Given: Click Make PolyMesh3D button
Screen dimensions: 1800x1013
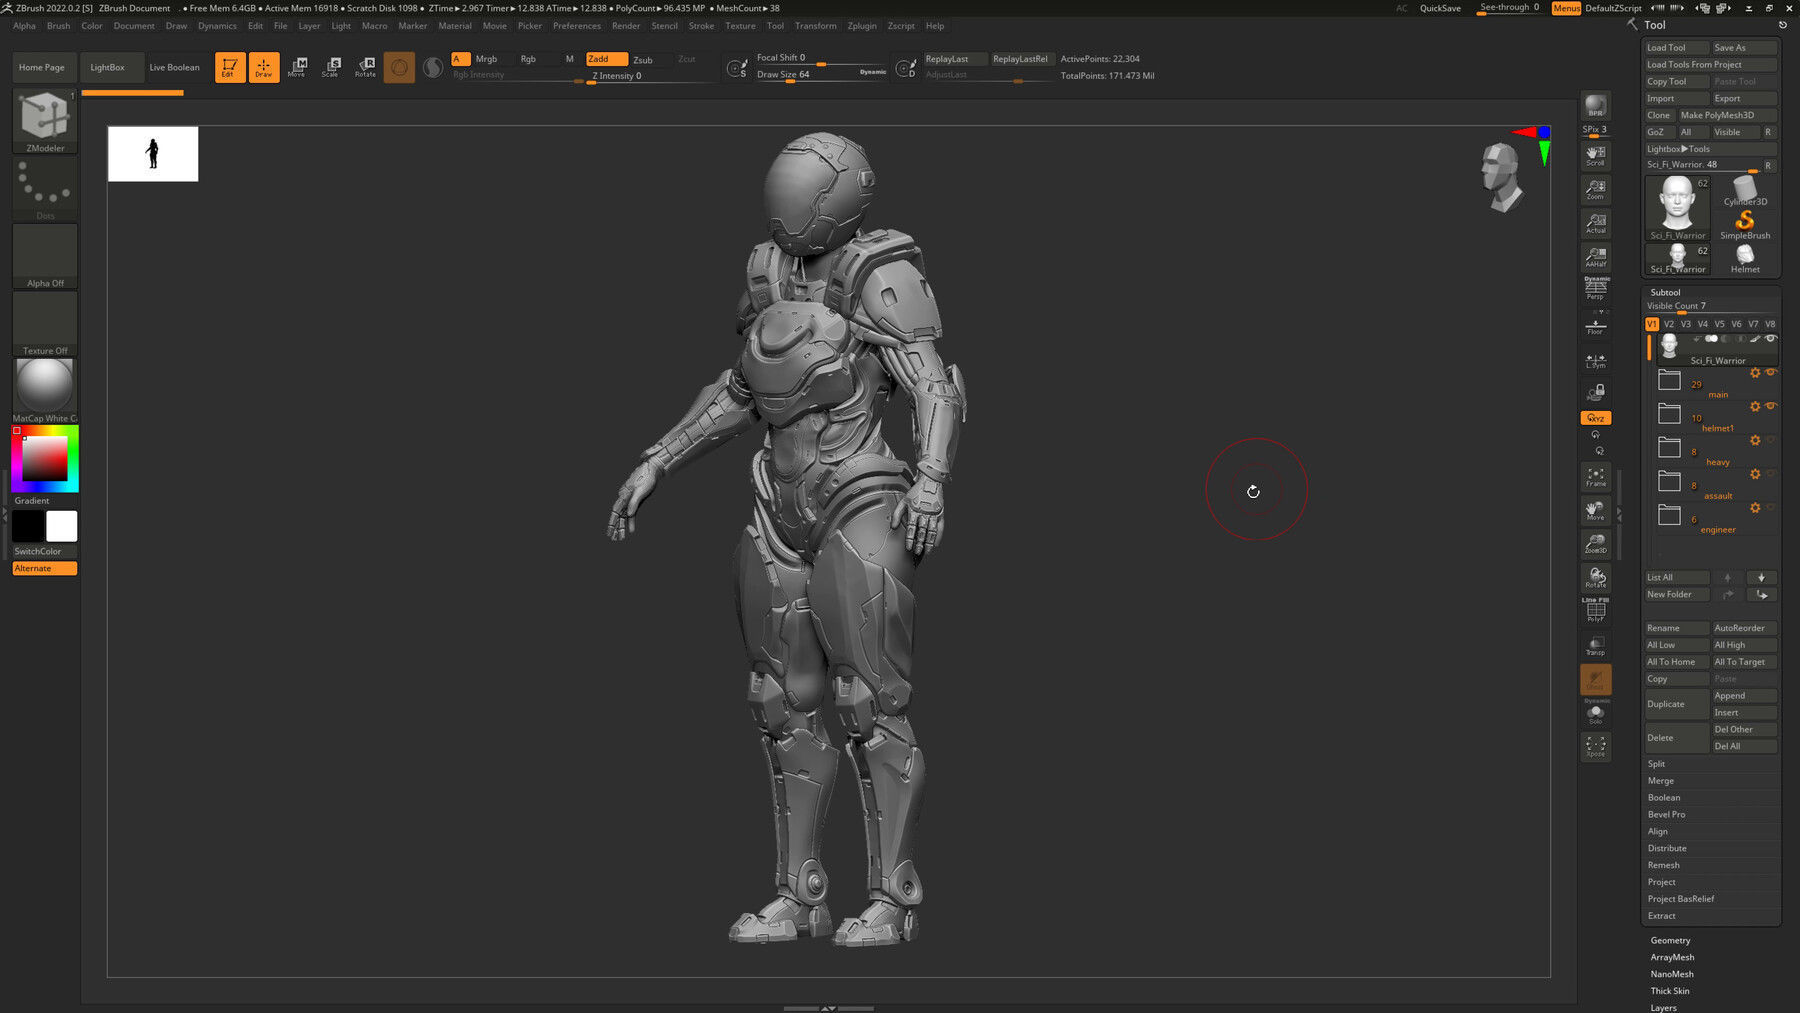Looking at the screenshot, I should (x=1727, y=115).
